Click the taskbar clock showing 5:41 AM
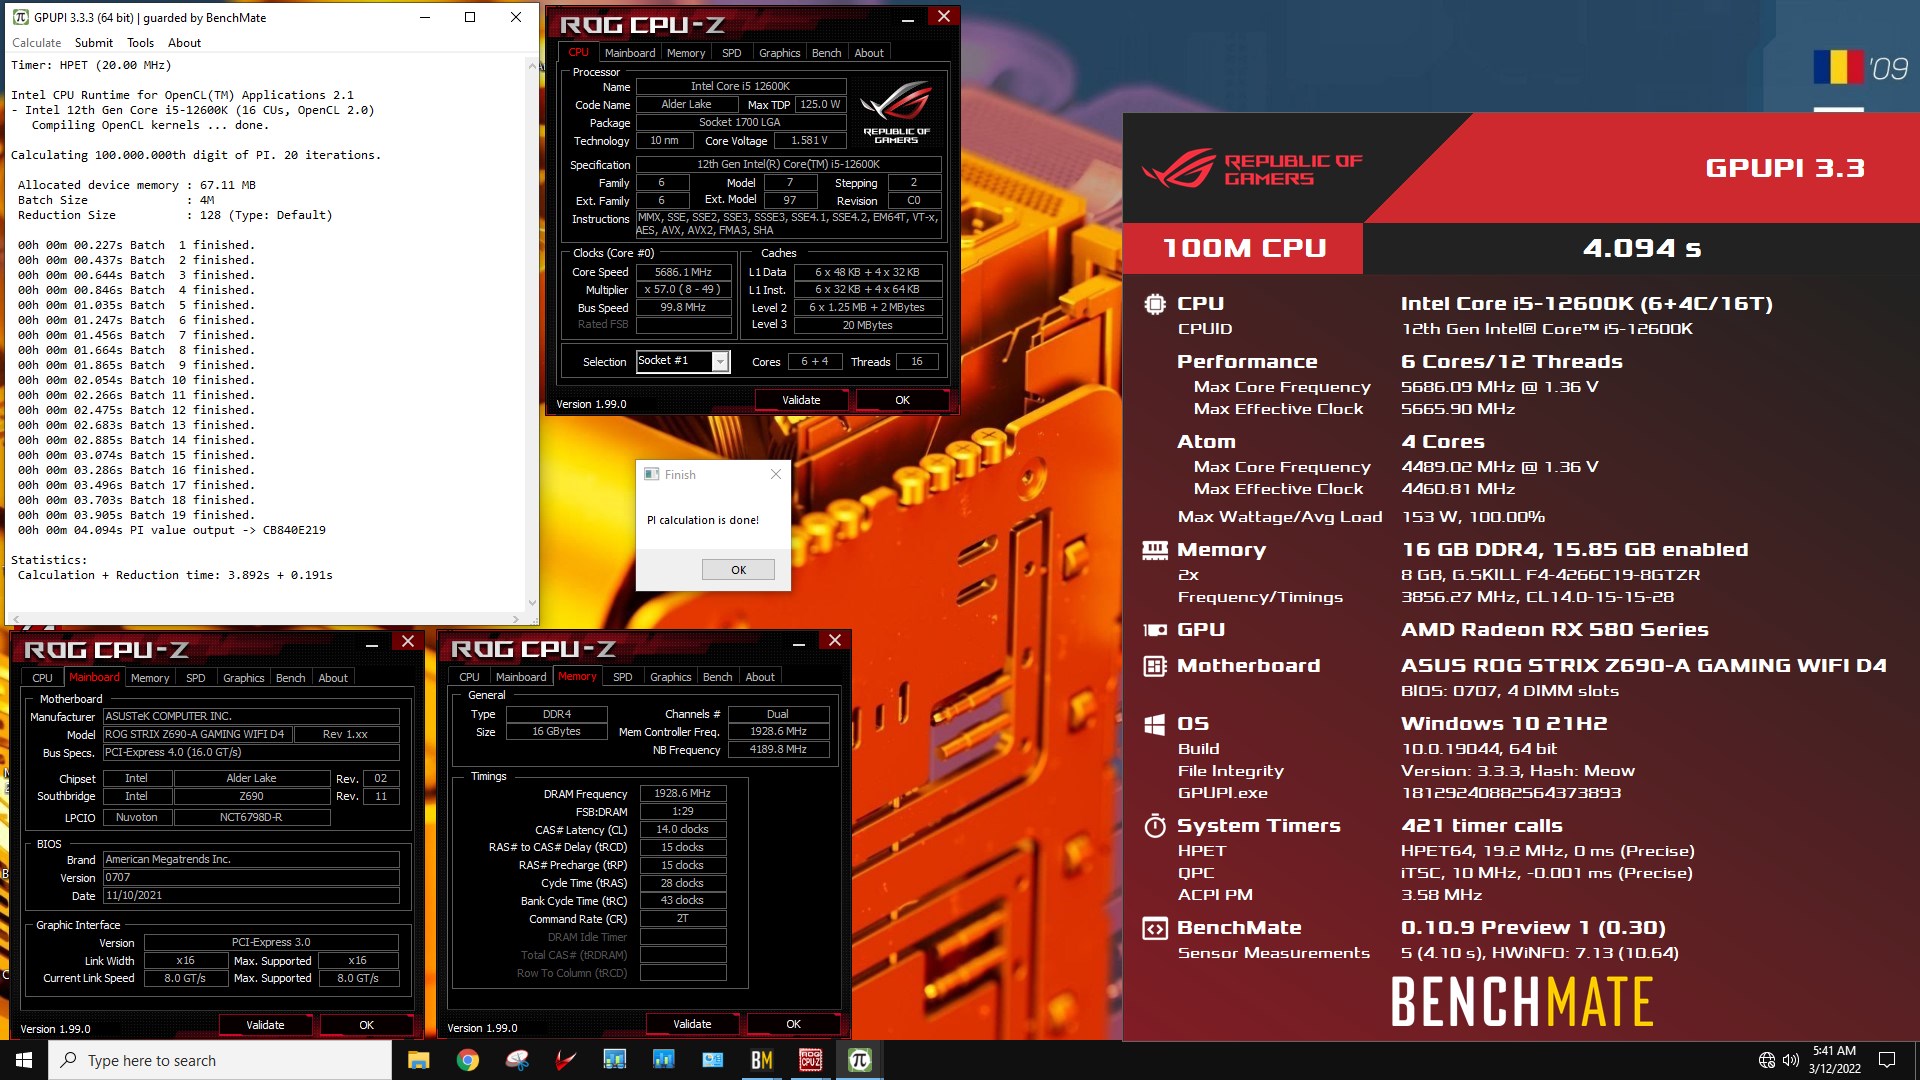 click(1834, 1060)
